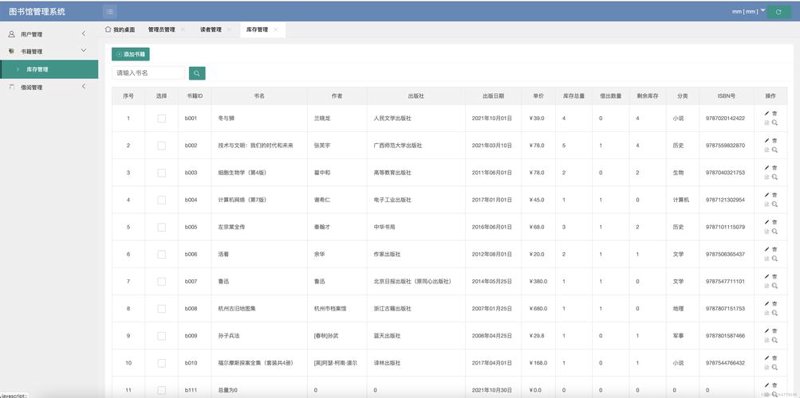View book b009 with the magnifier icon

click(774, 340)
